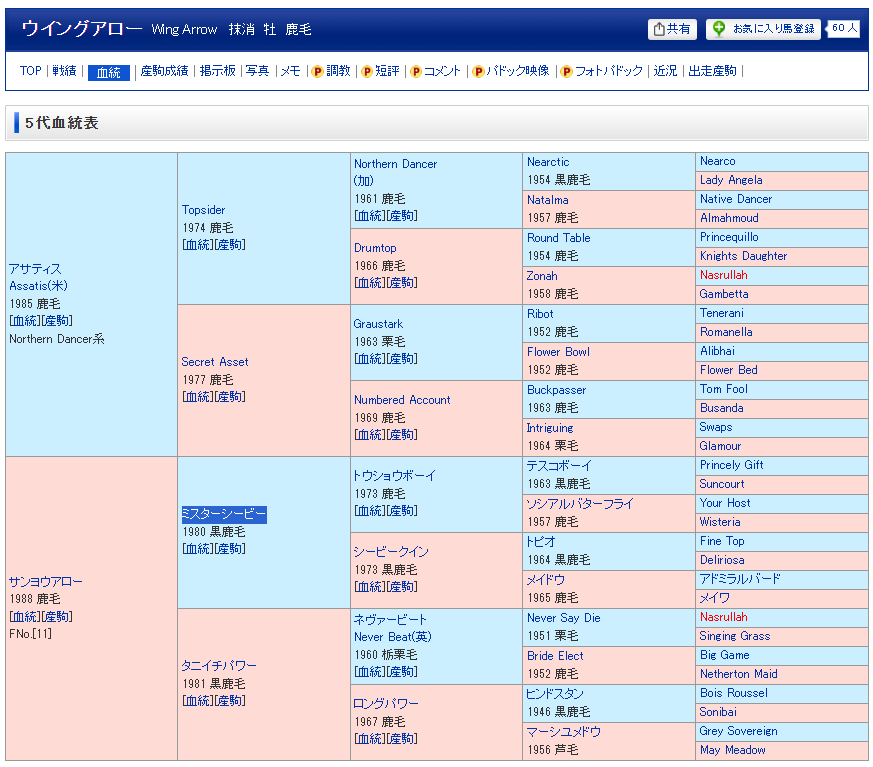873x767 pixels.
Task: Open the premium フォトパドック tab
Action: (601, 71)
